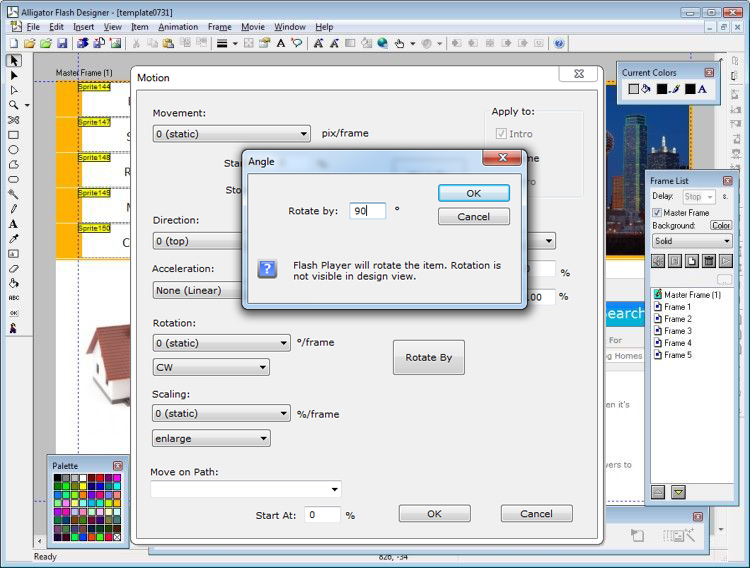Select the ABC text tool
The width and height of the screenshot is (750, 568).
pyautogui.click(x=13, y=298)
